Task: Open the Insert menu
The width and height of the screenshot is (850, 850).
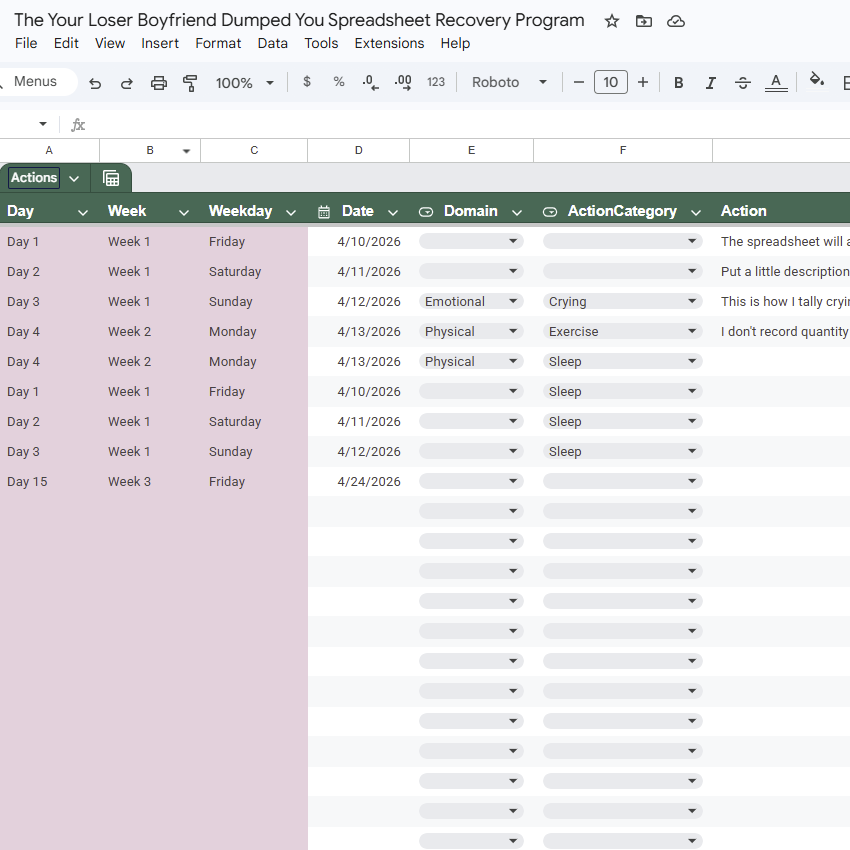Action: coord(160,43)
